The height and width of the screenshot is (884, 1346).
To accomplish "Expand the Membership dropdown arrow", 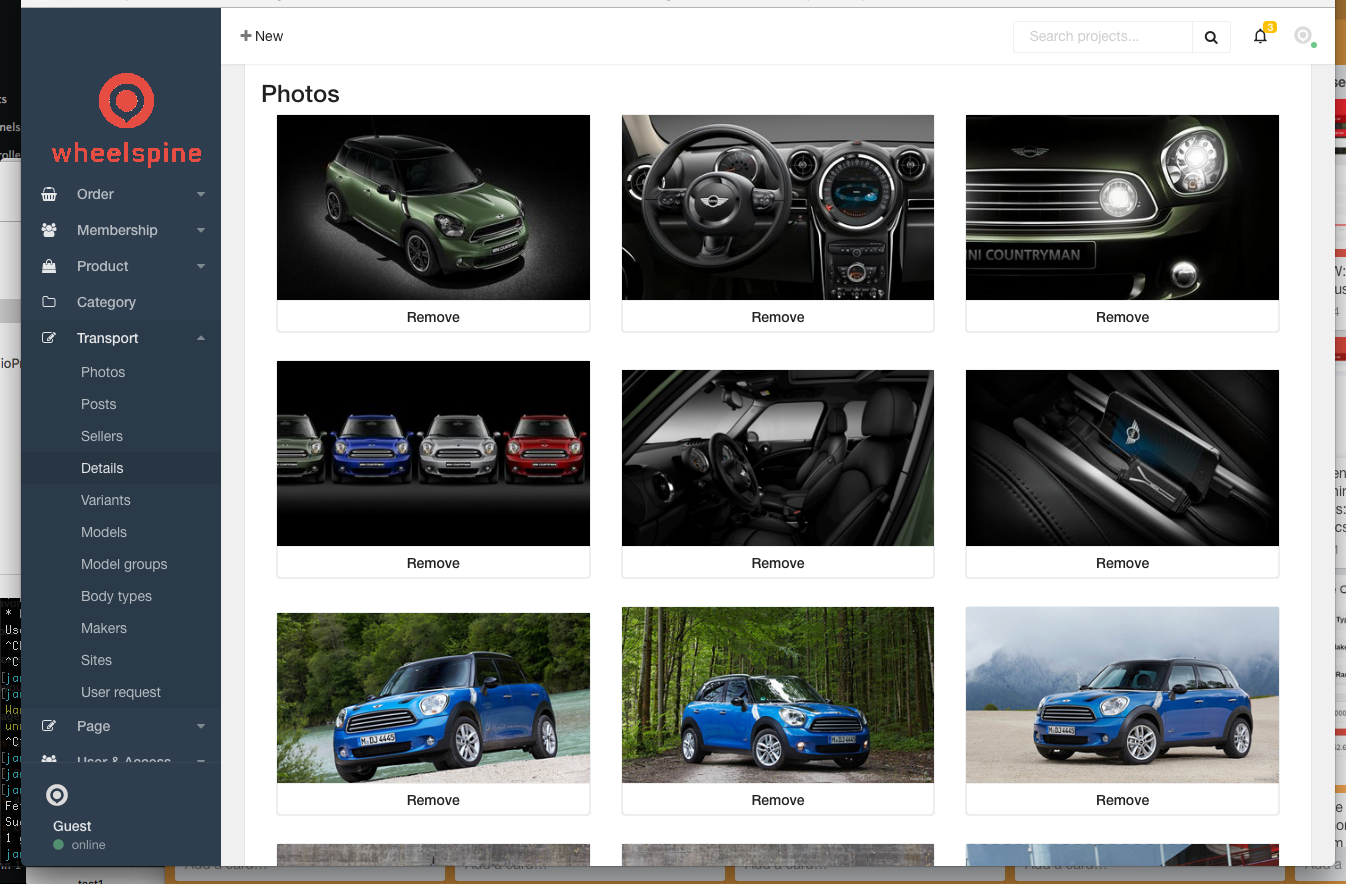I will pyautogui.click(x=201, y=230).
